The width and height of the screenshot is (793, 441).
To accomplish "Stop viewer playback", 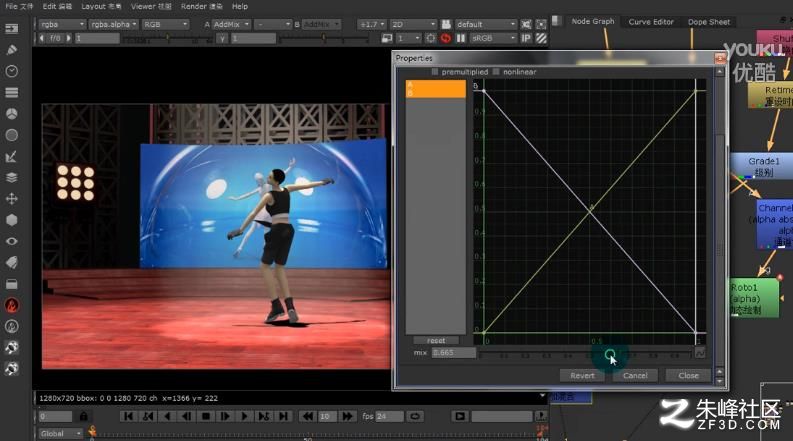I will click(206, 416).
